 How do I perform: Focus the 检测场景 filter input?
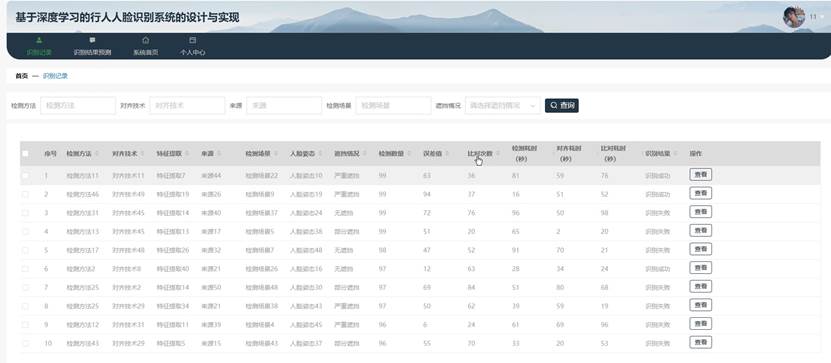click(393, 105)
